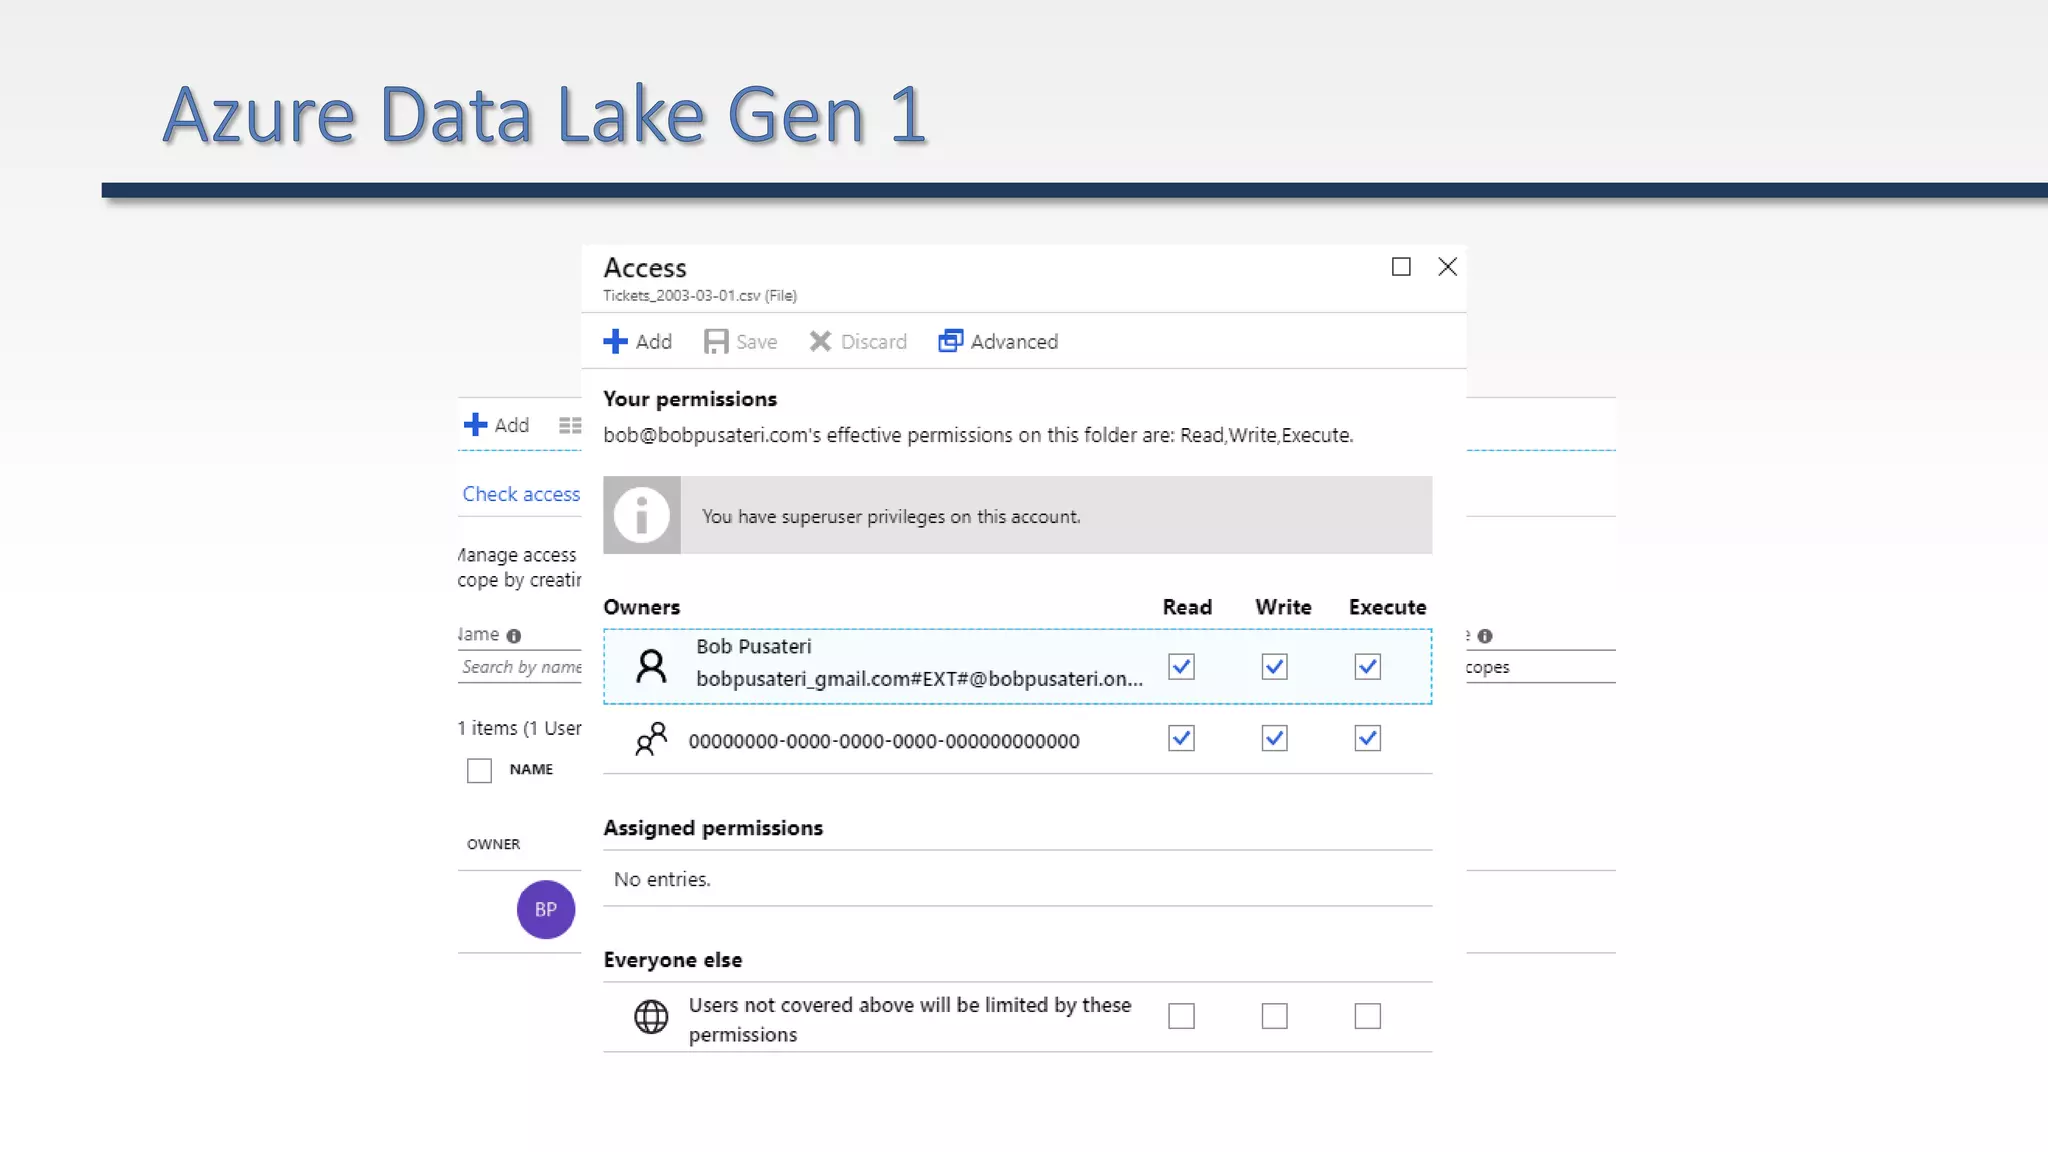
Task: Uncheck Read for Bob Pusateri
Action: 1181,667
